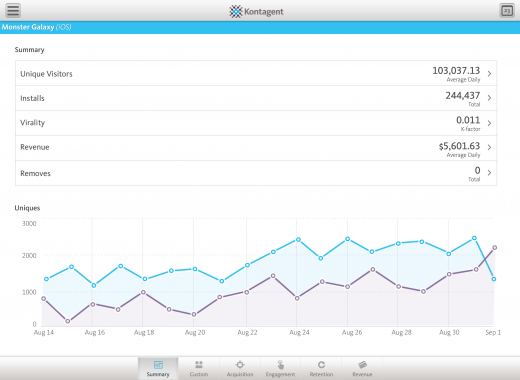
Task: Open the calendar date picker icon
Action: [507, 11]
